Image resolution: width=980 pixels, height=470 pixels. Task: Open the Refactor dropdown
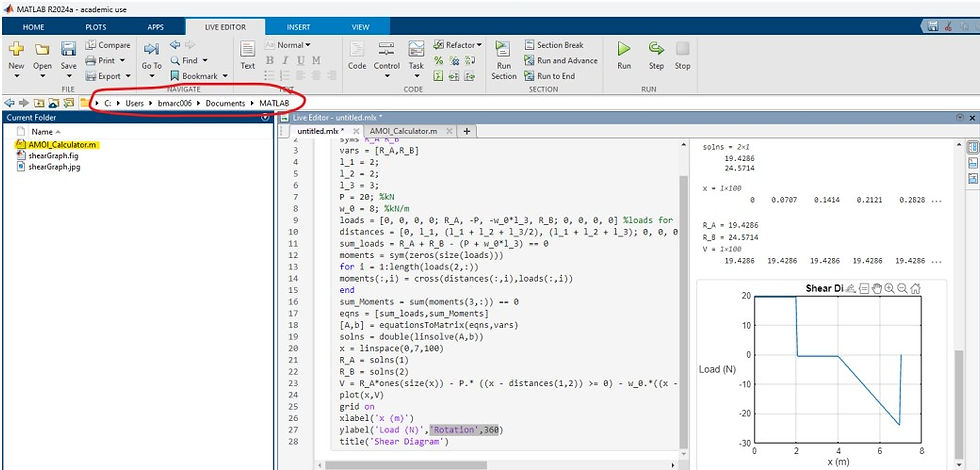[x=458, y=45]
